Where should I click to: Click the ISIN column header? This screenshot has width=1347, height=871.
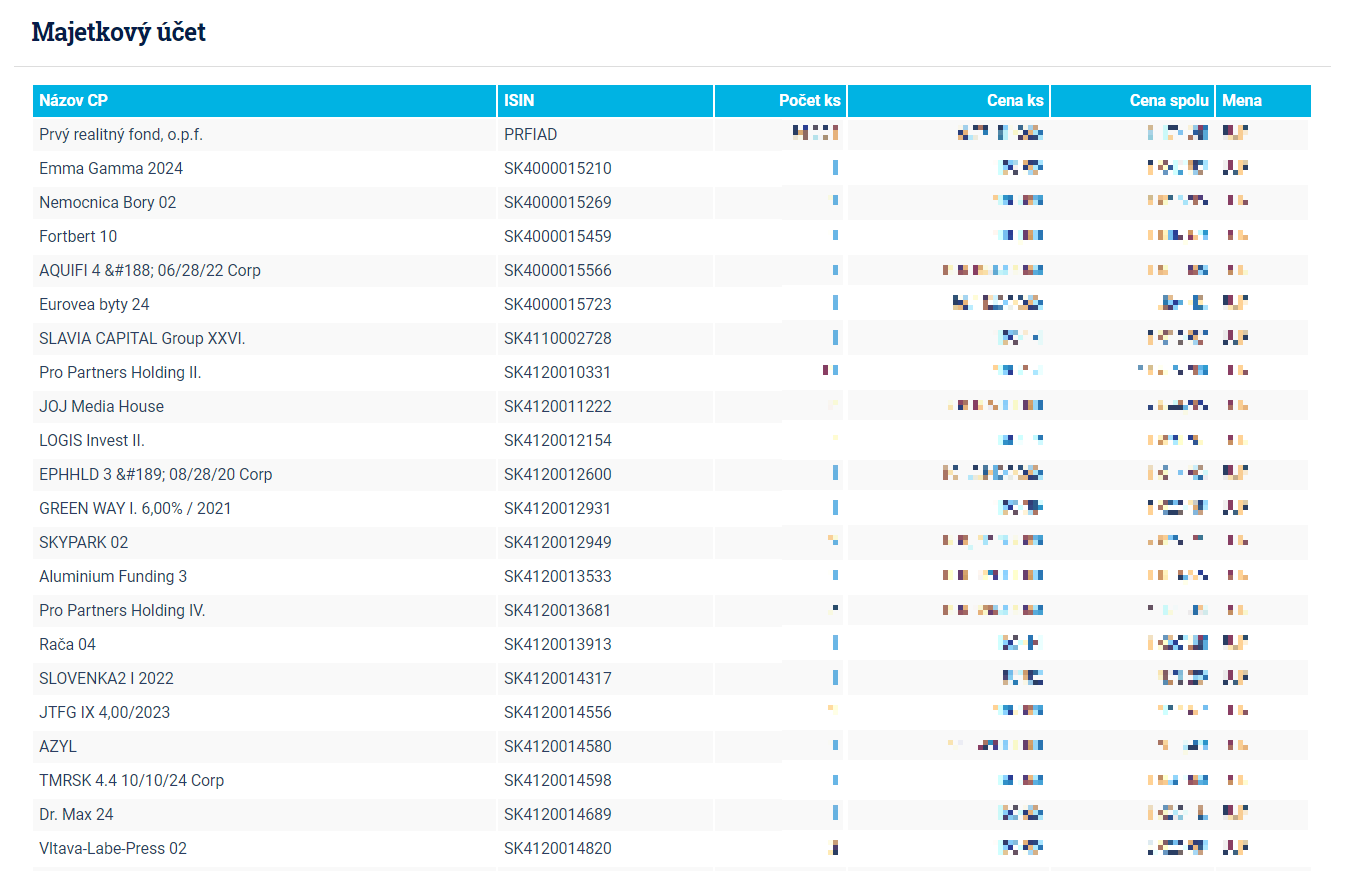click(x=606, y=101)
